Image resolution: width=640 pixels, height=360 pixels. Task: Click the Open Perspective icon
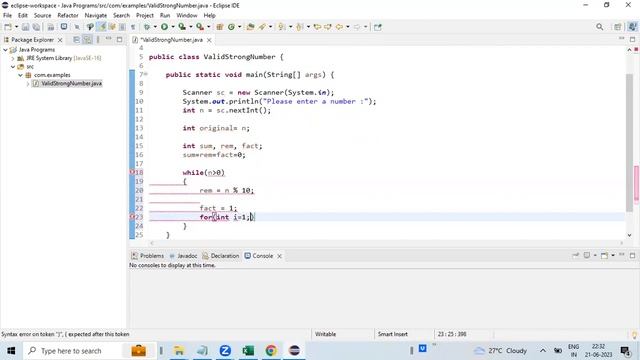pyautogui.click(x=618, y=27)
